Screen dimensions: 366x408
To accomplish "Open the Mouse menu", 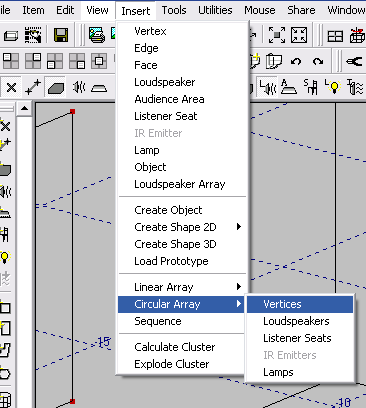I will (260, 10).
